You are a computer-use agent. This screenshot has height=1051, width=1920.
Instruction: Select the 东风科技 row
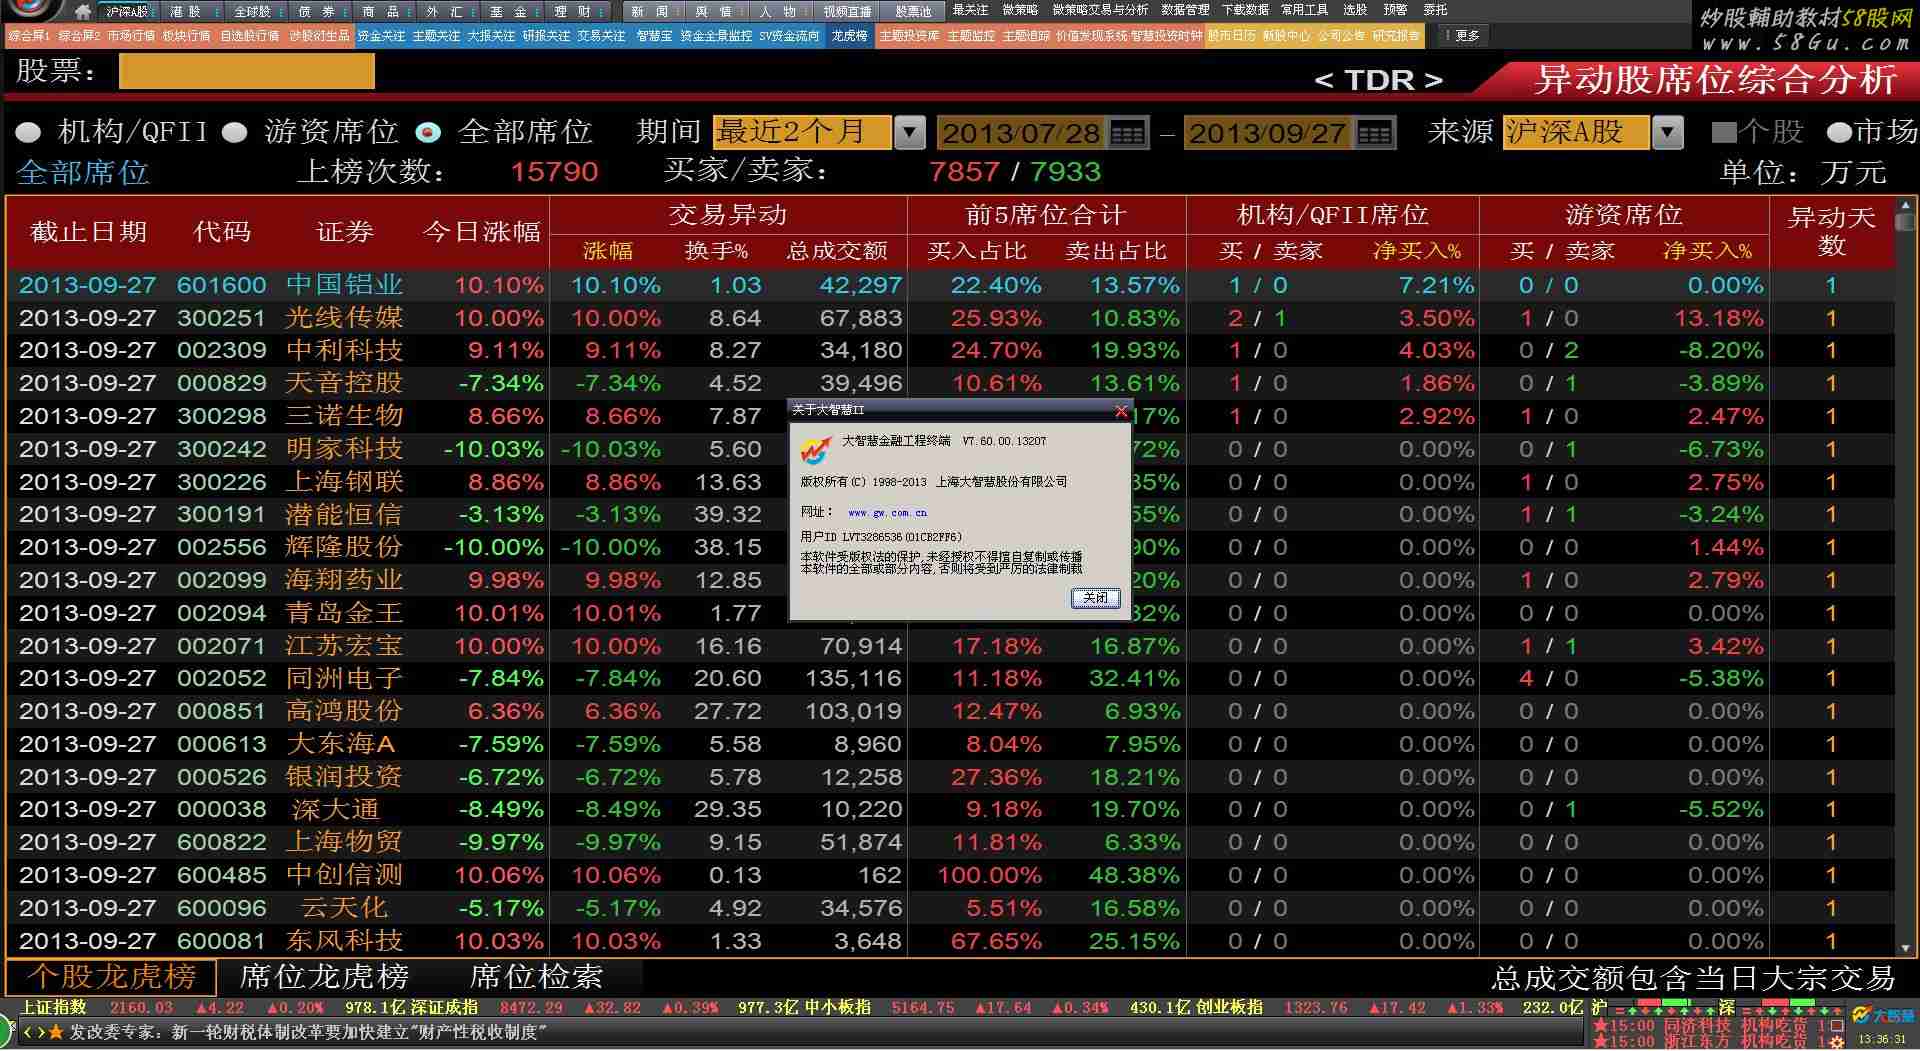[x=950, y=941]
